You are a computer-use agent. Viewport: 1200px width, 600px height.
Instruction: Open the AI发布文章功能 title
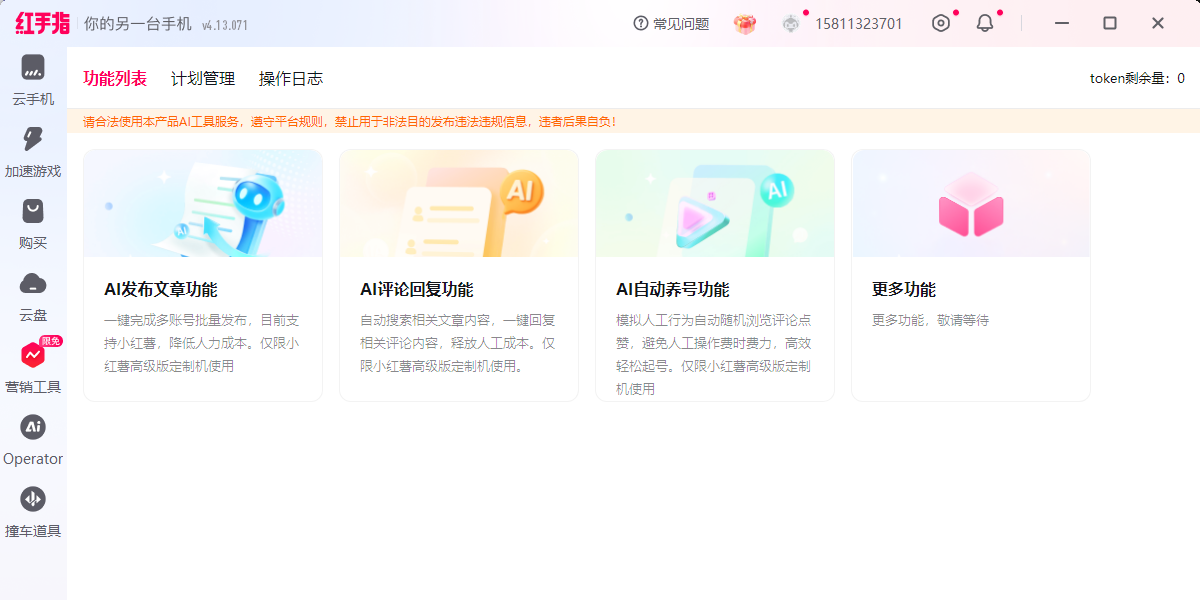click(160, 289)
